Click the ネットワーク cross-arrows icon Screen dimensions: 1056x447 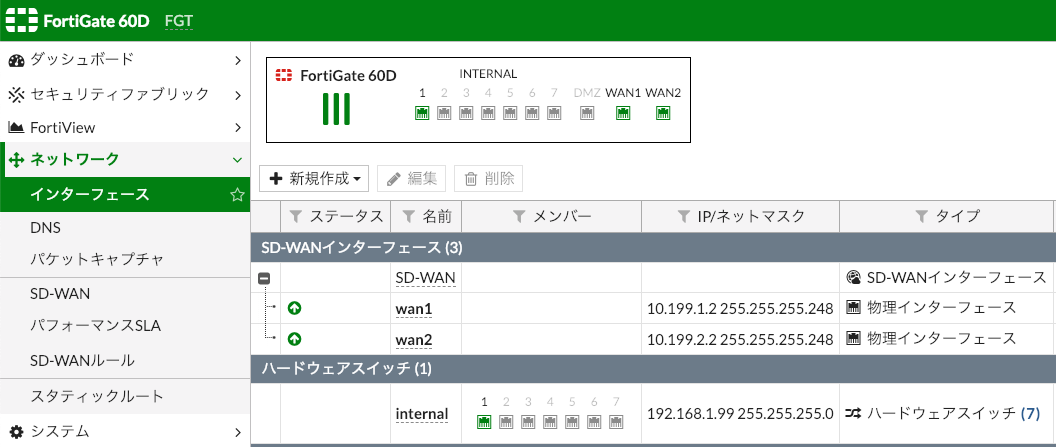tap(16, 160)
